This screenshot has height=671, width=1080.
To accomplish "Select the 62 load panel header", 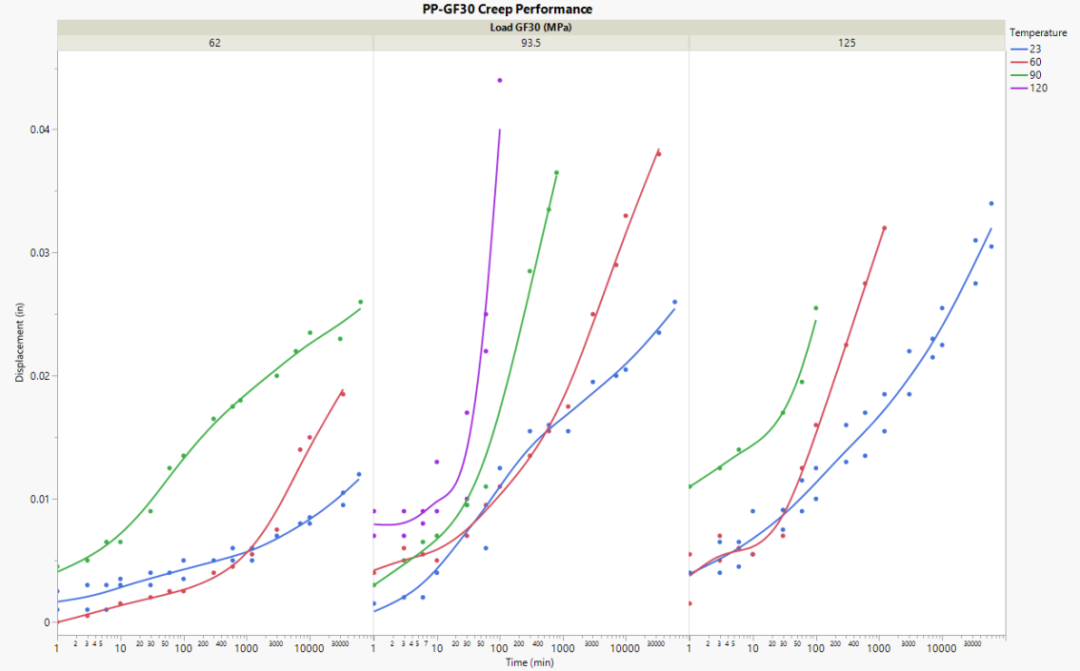I will (215, 43).
